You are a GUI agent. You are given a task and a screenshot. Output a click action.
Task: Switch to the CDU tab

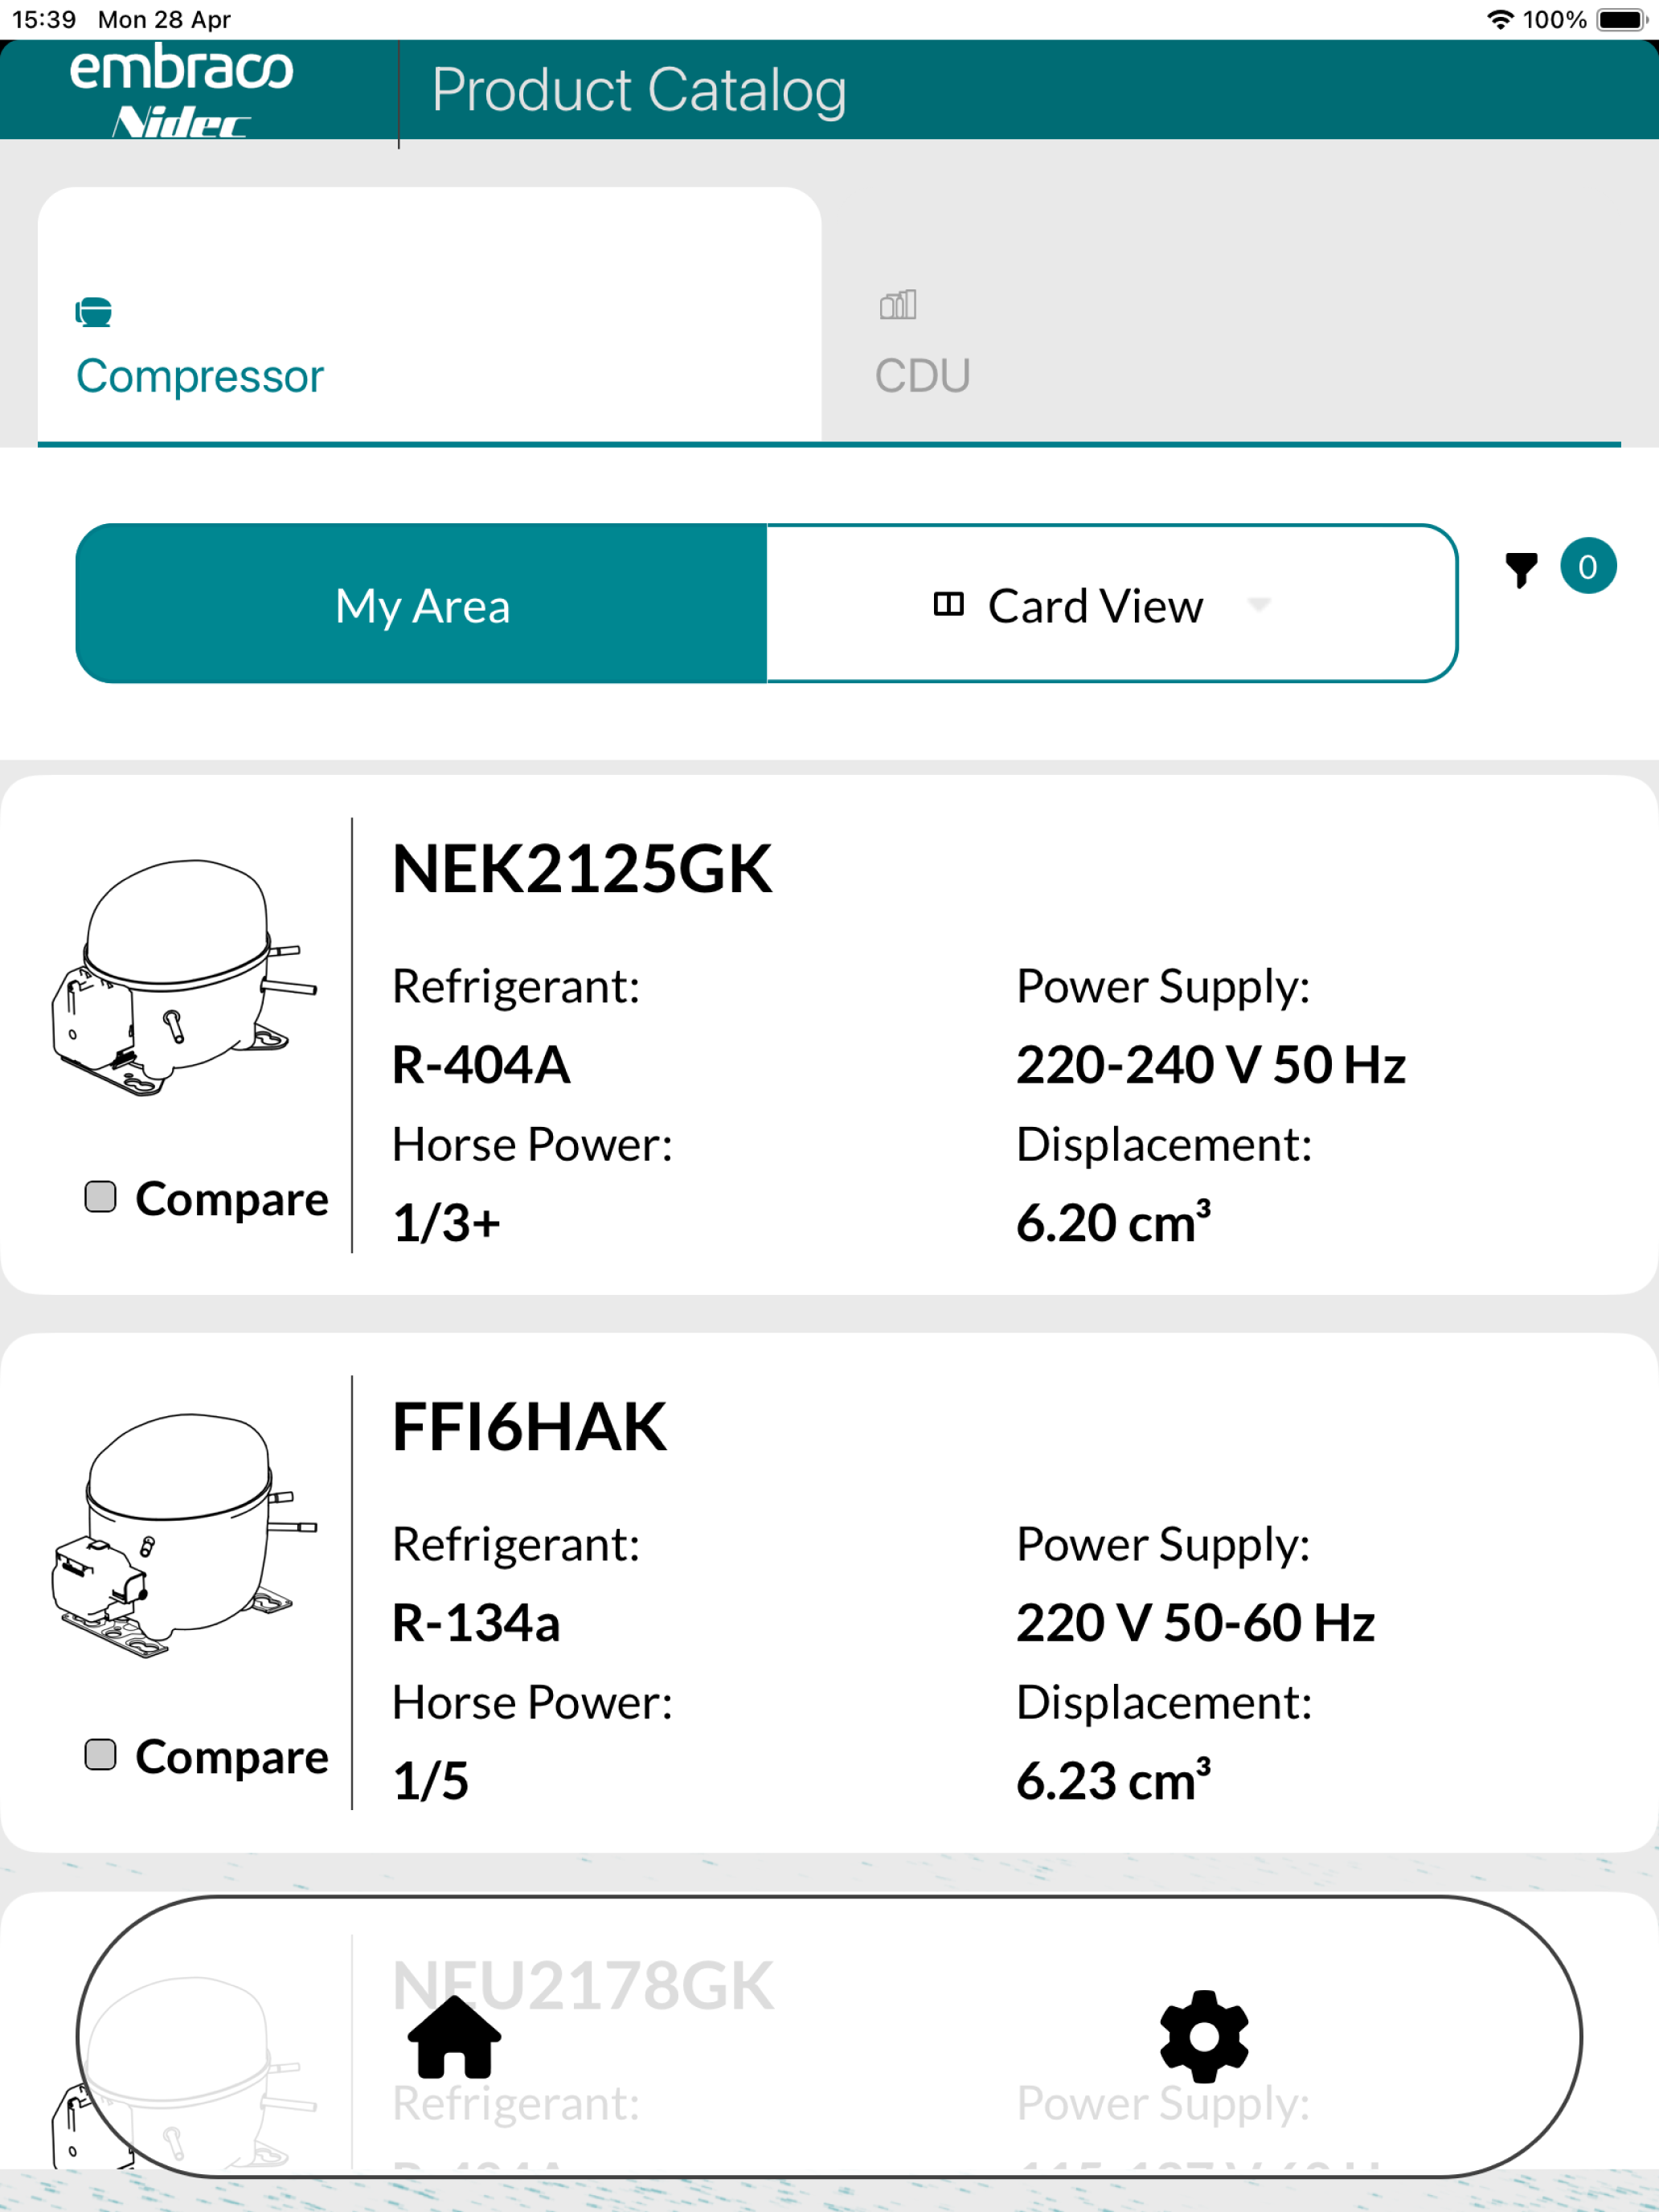click(1221, 314)
